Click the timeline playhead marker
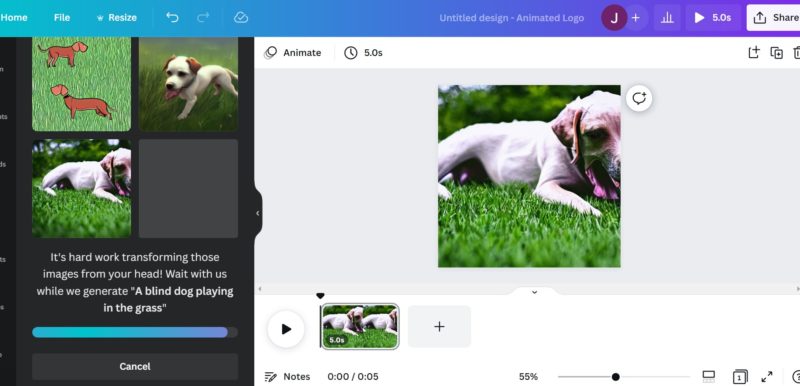Image resolution: width=800 pixels, height=386 pixels. (x=320, y=296)
